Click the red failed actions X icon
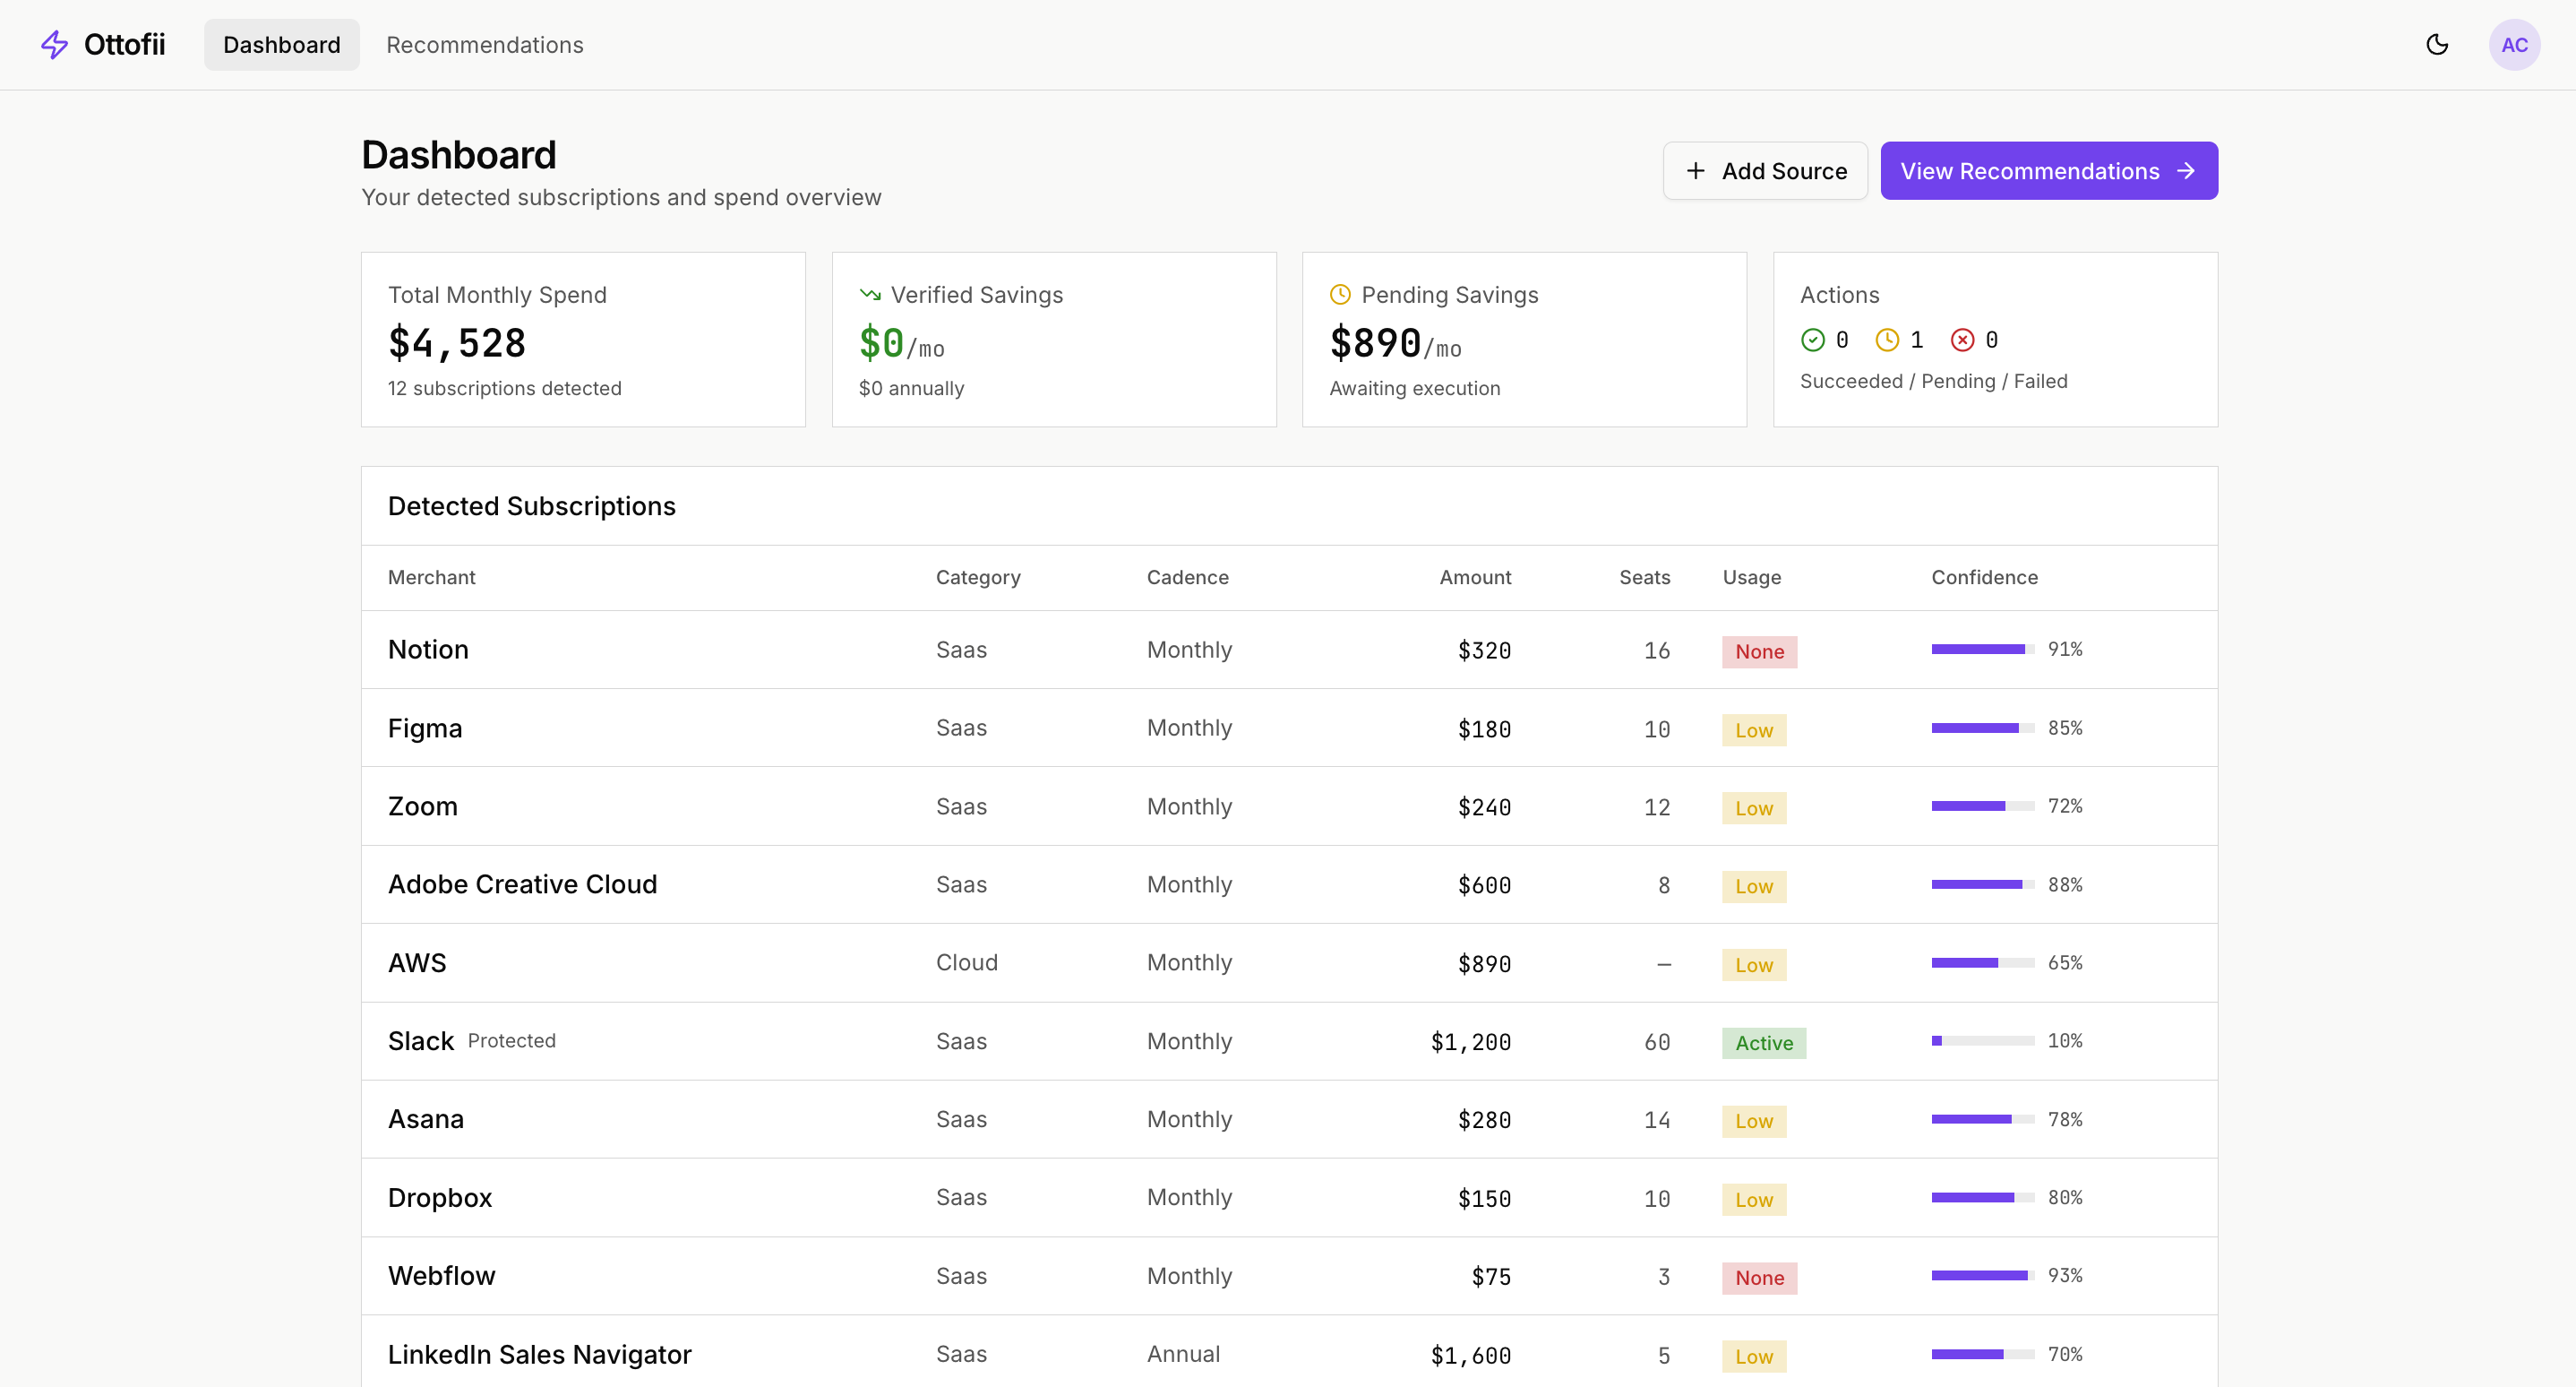Image resolution: width=2576 pixels, height=1387 pixels. click(1962, 340)
